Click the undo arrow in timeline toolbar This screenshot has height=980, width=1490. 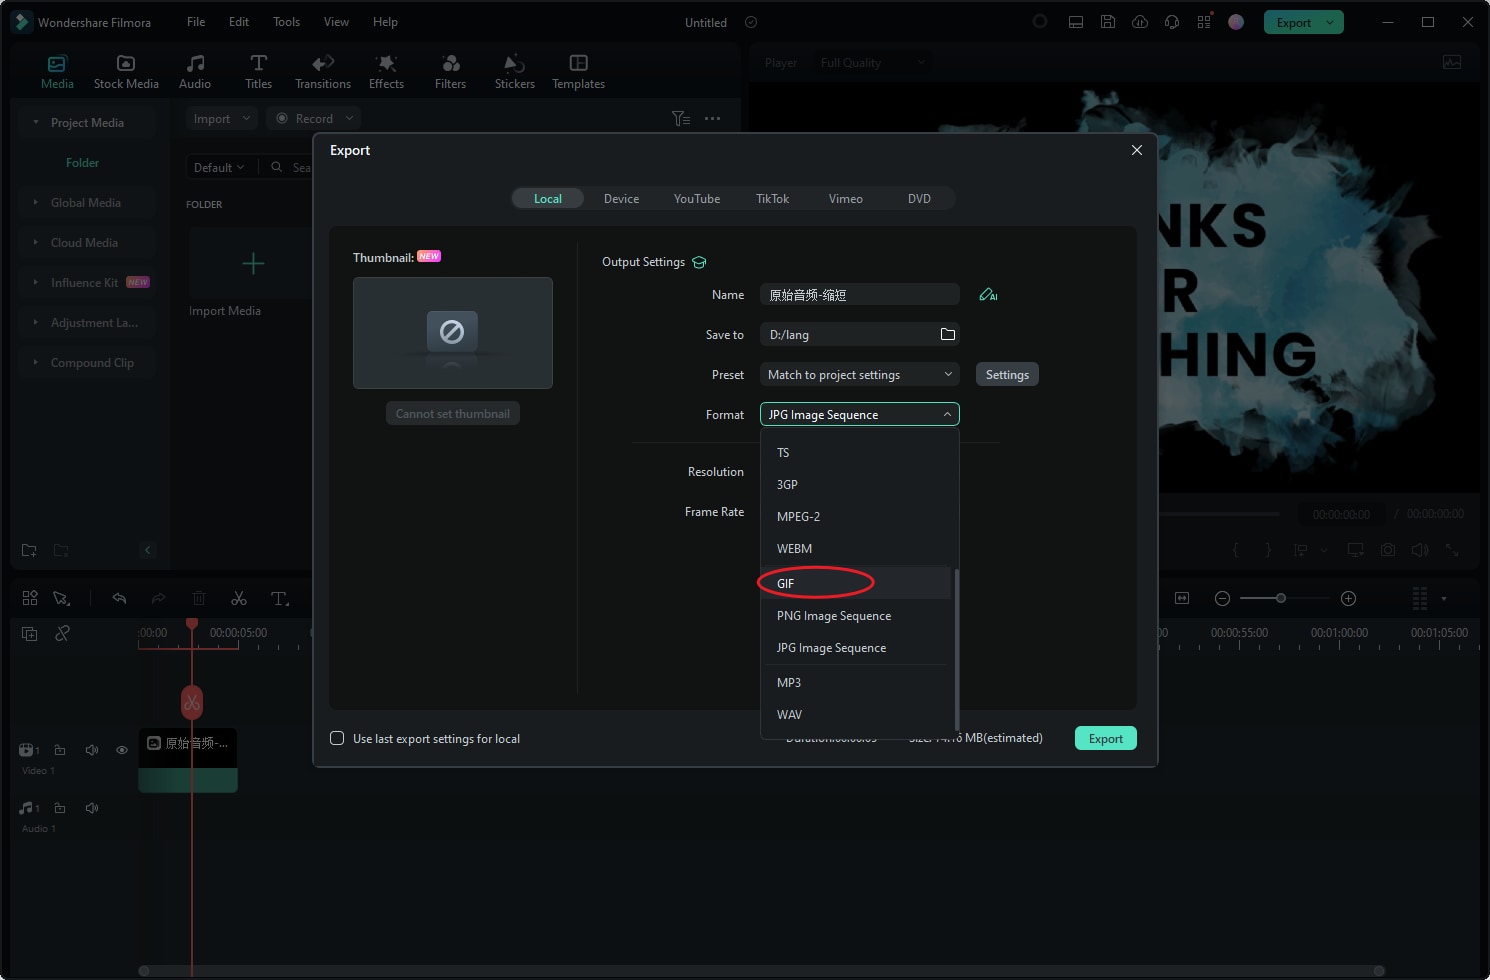pos(119,598)
